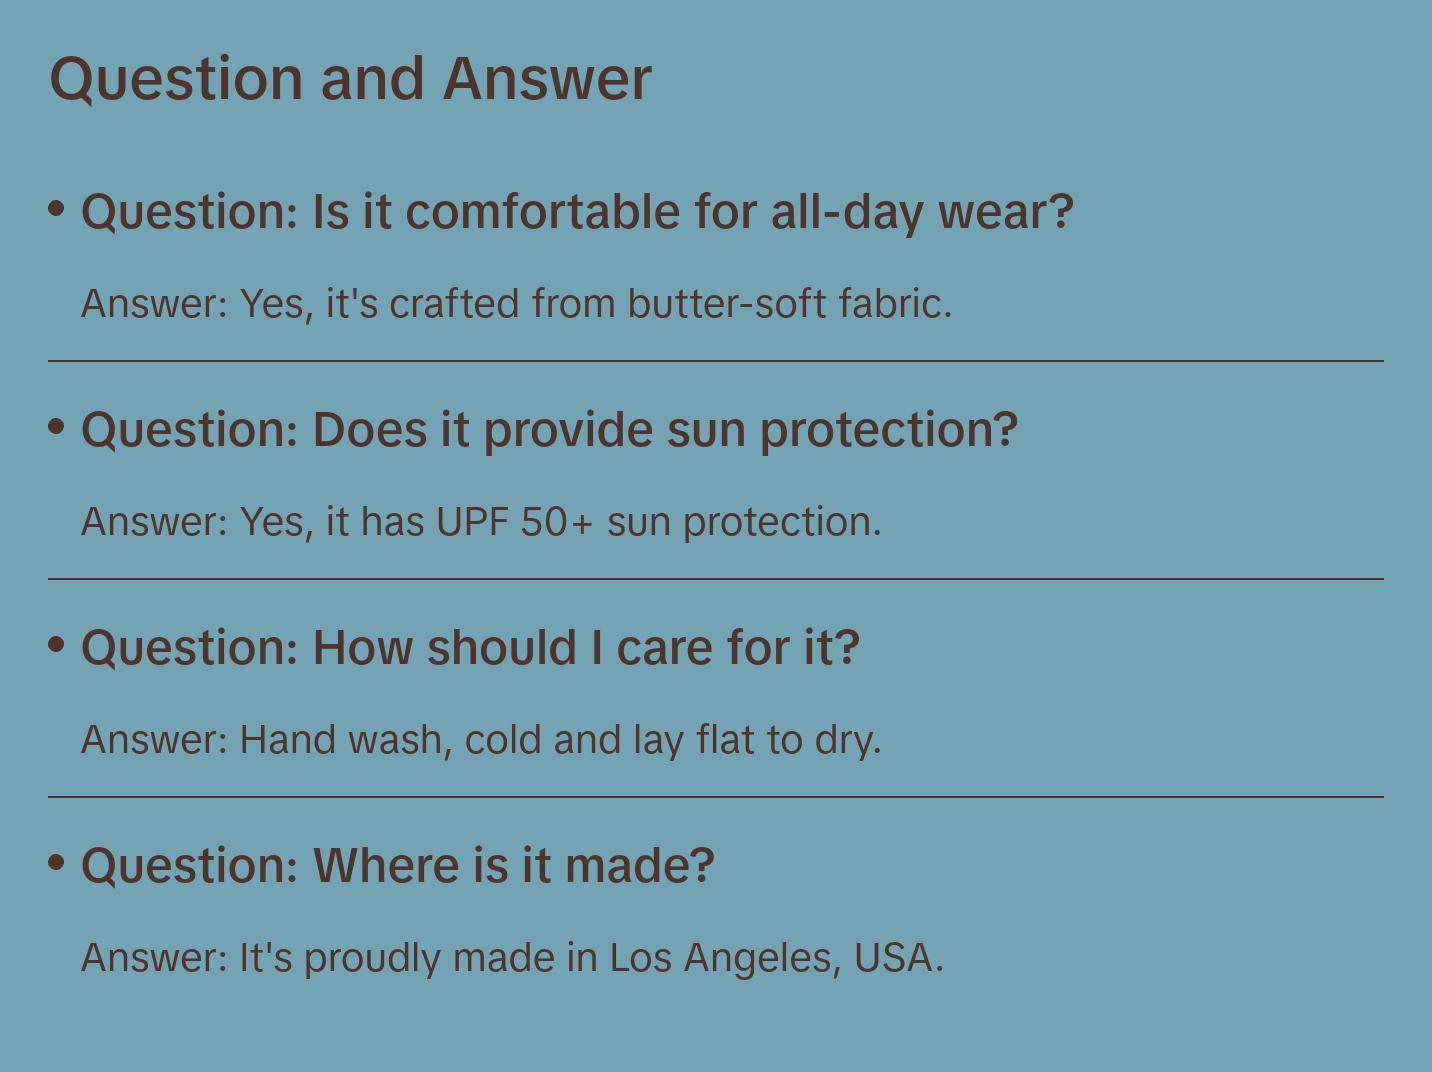Click the bullet before the comfort question

[57, 209]
